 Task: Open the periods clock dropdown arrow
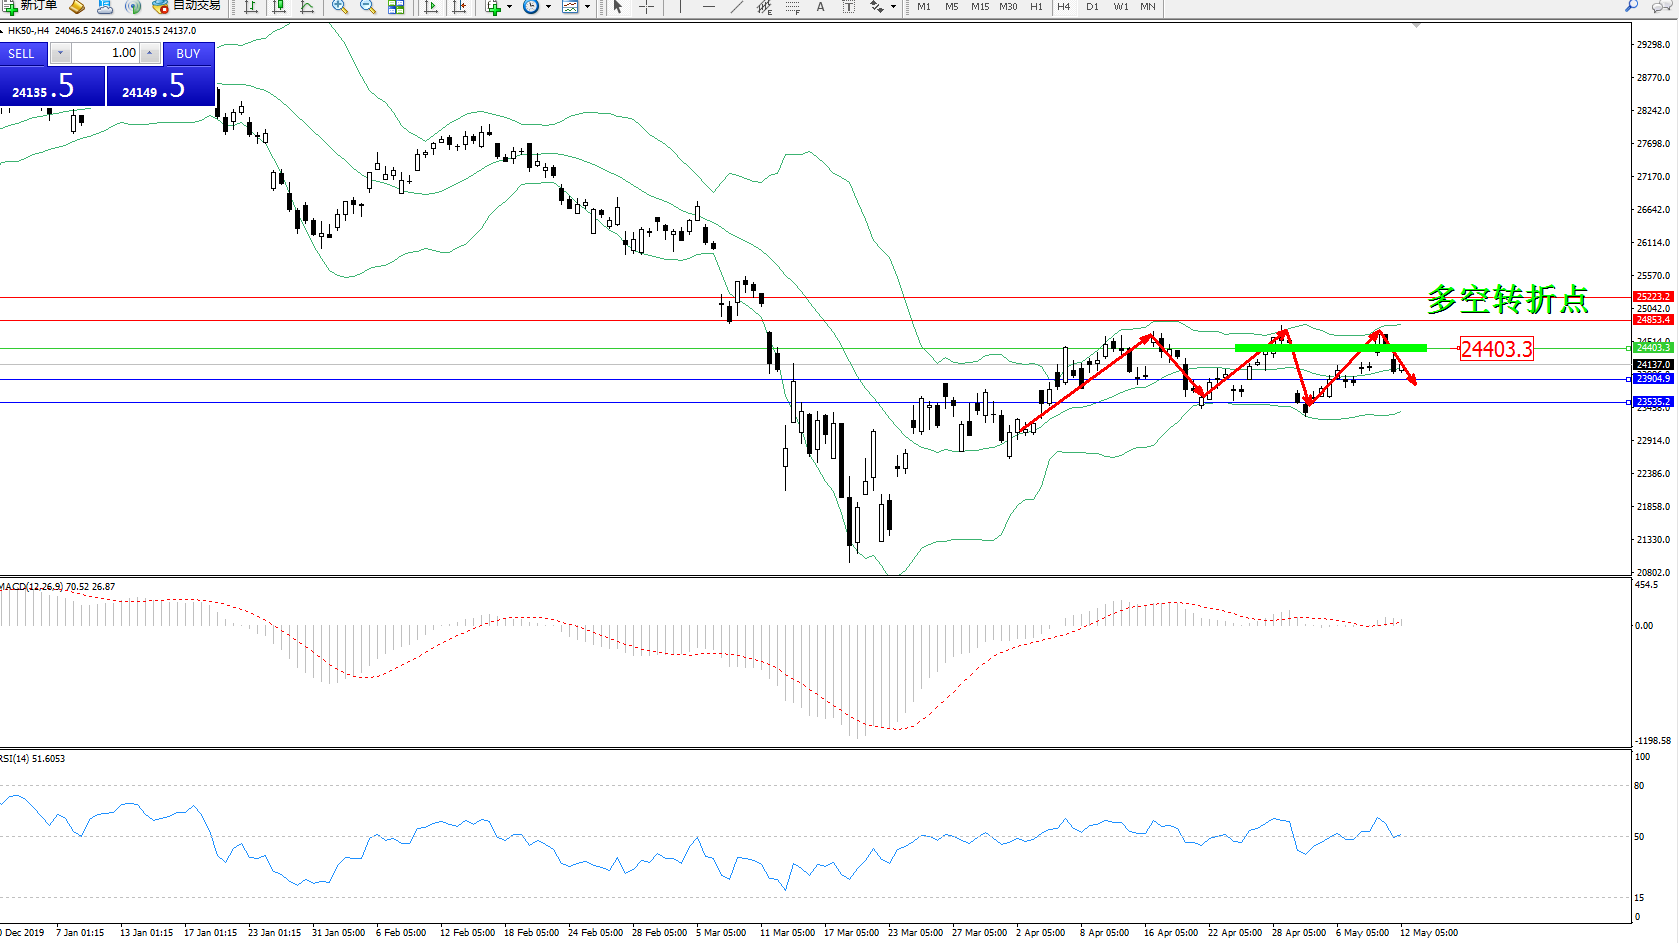point(548,7)
